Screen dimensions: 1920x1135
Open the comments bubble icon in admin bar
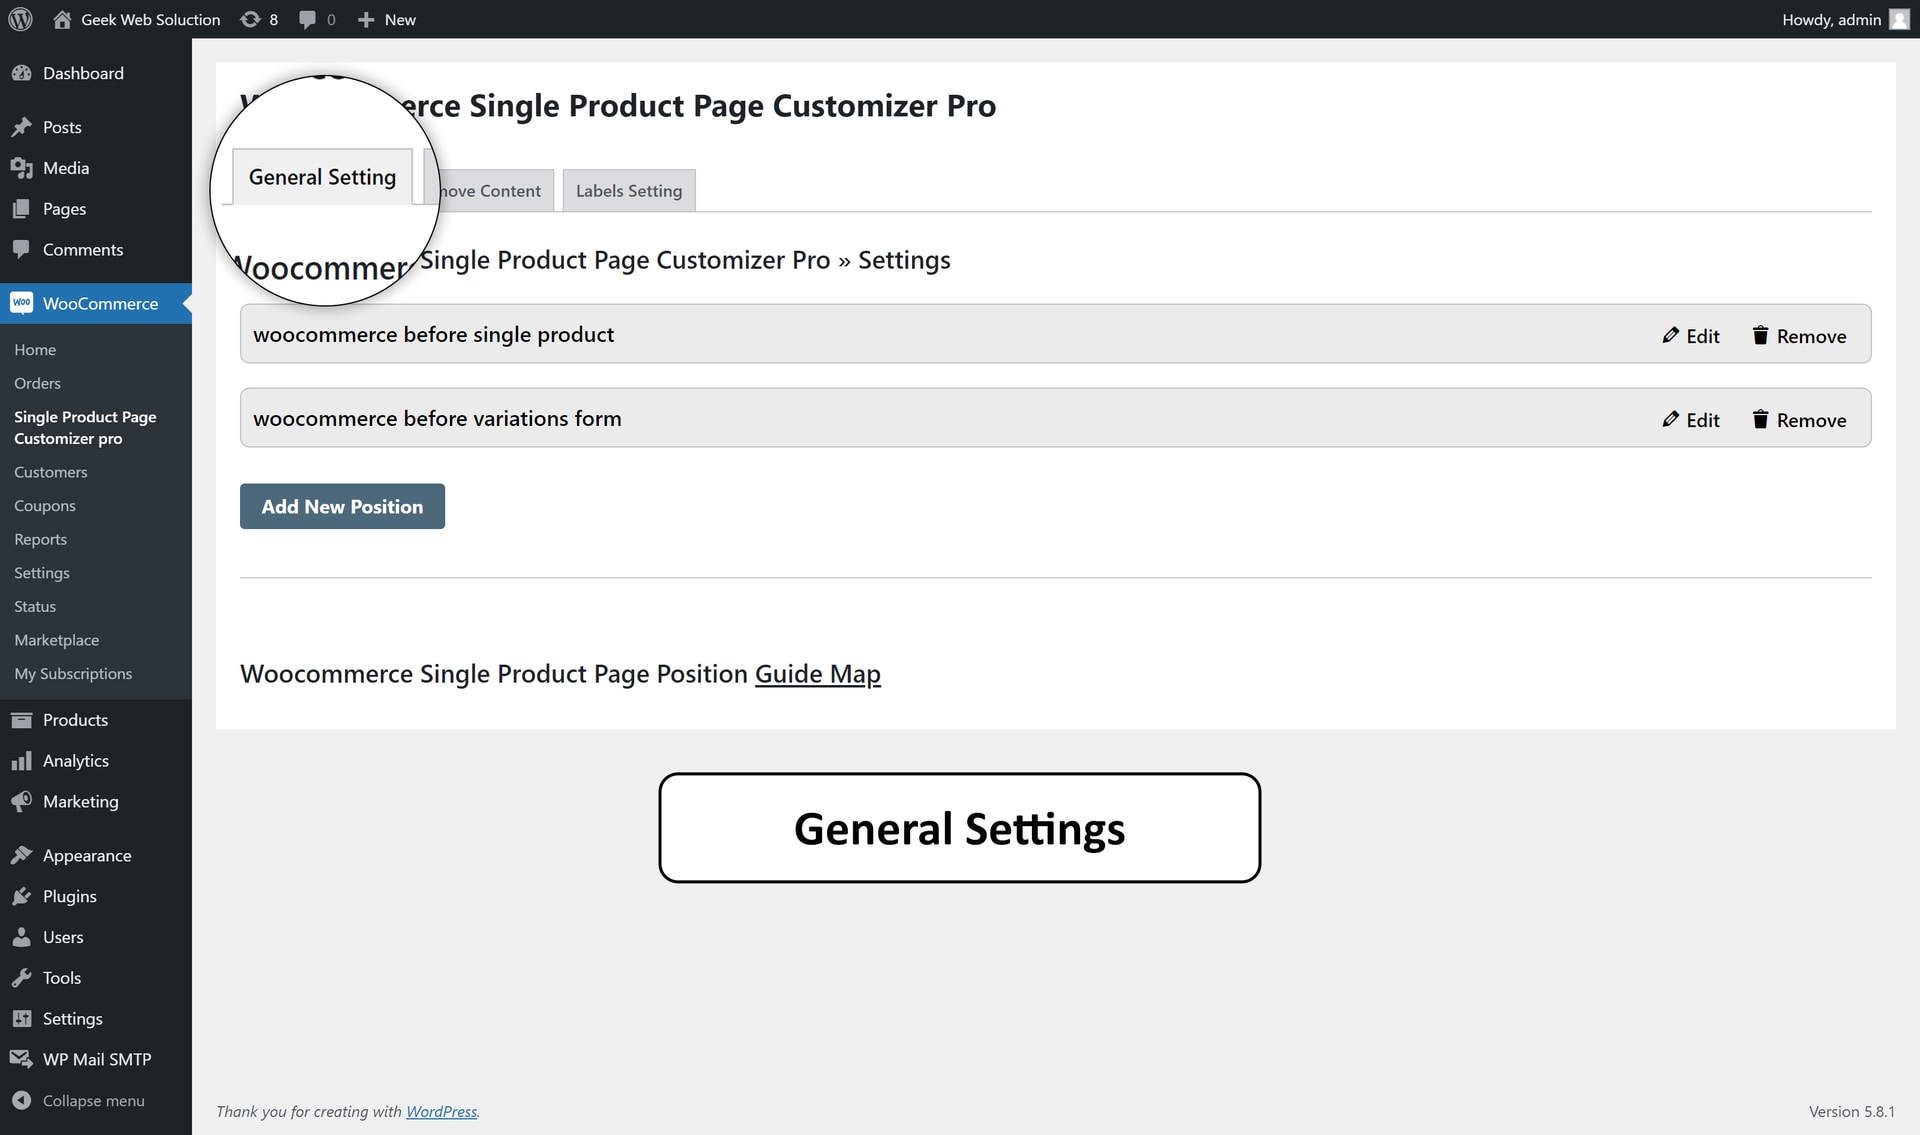308,19
